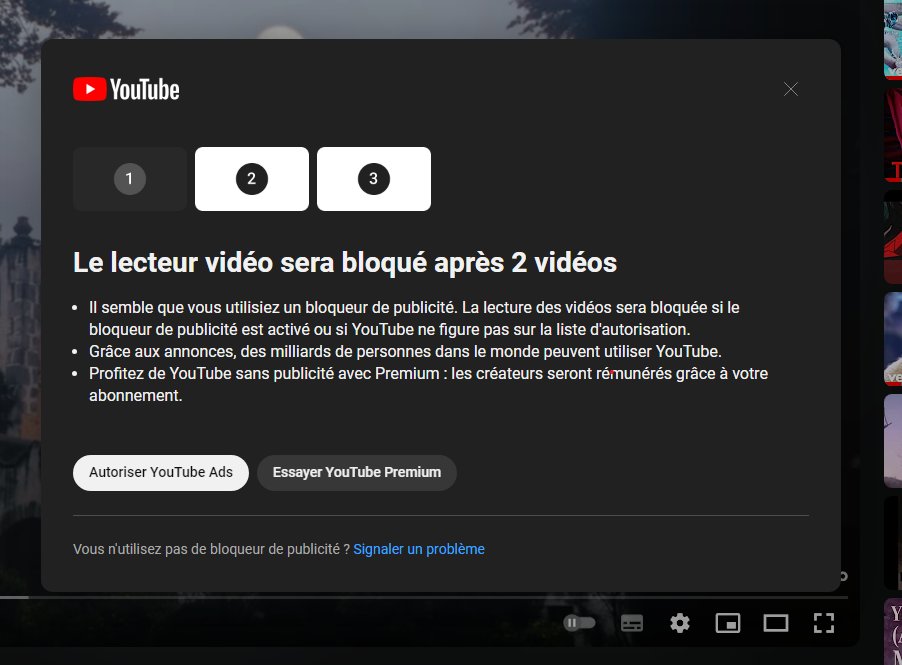Toggle the autoplay switch in player
Image resolution: width=902 pixels, height=665 pixels.
click(x=579, y=623)
